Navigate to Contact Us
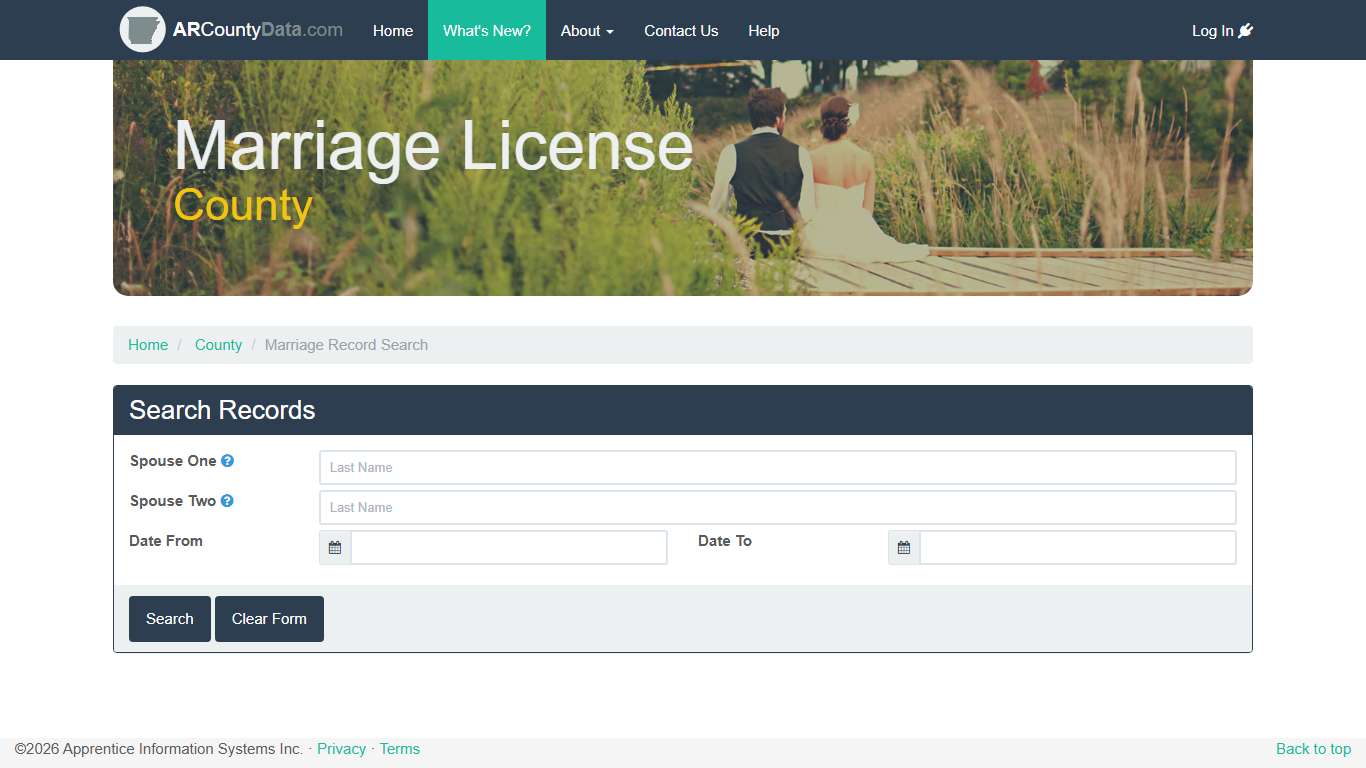 click(x=681, y=30)
